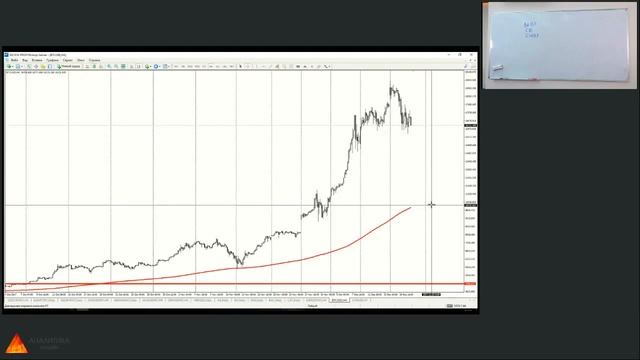This screenshot has height=360, width=640.
Task: Select the W1 timeframe button
Action: click(x=224, y=66)
